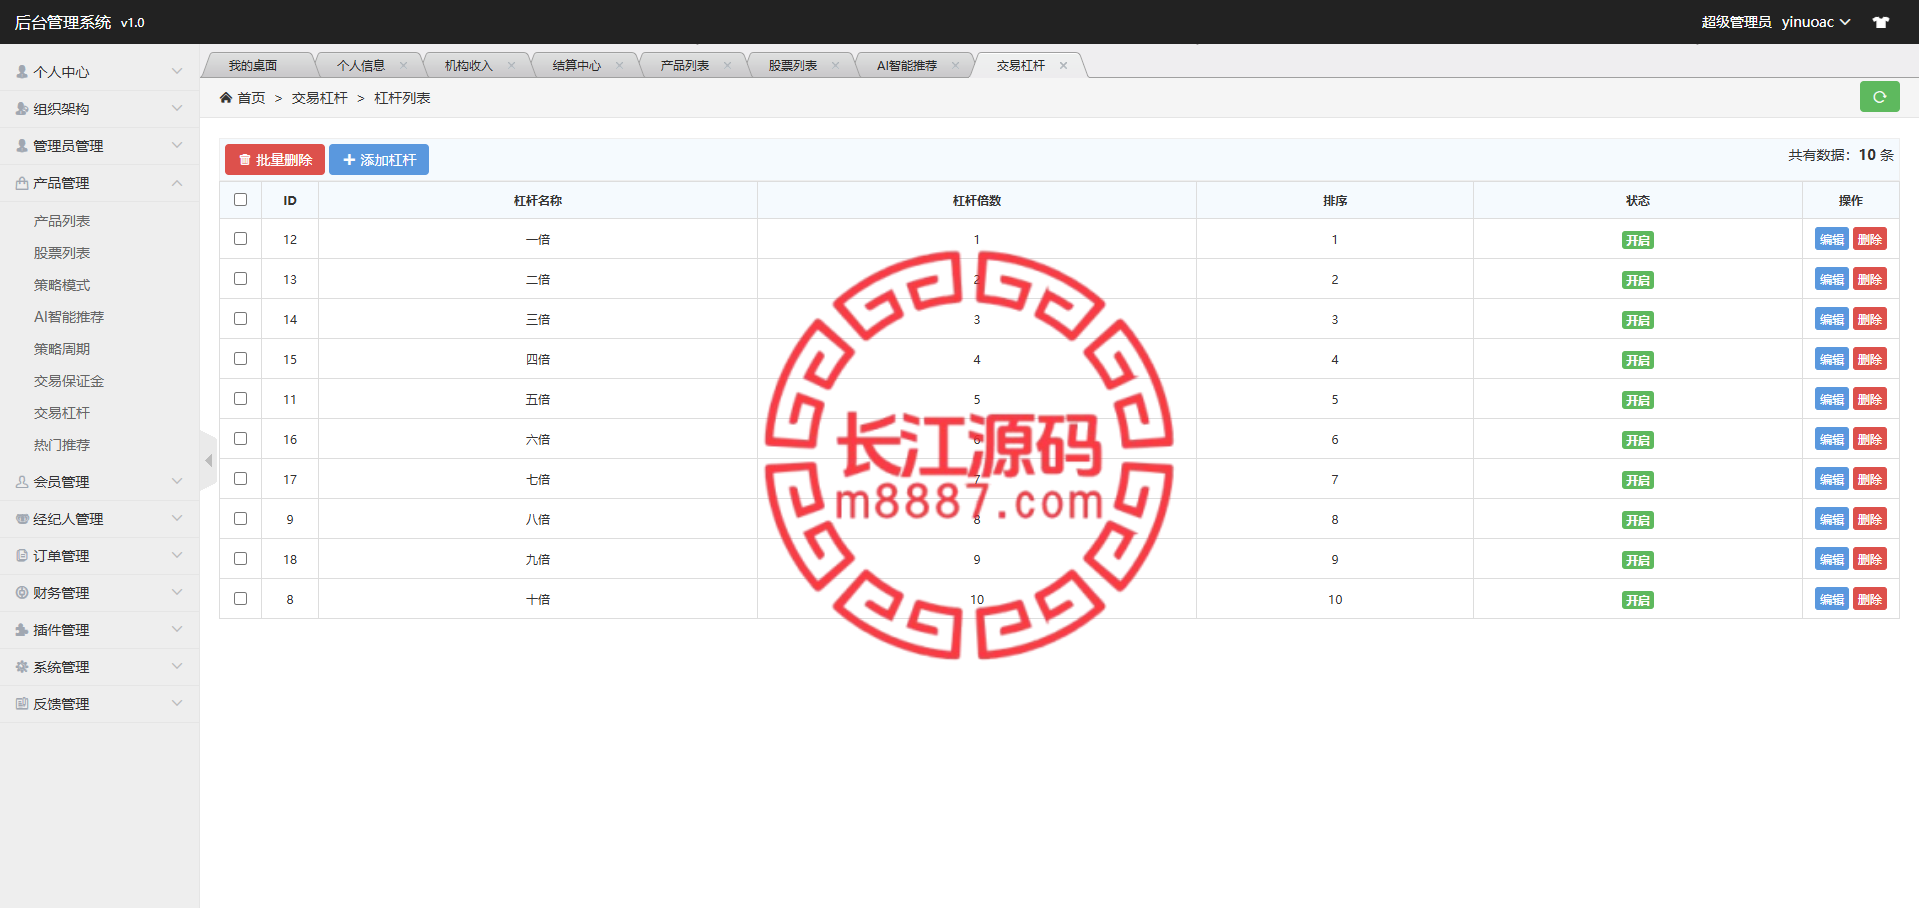Expand the 个人中心 menu chevron
This screenshot has width=1919, height=908.
coord(177,71)
